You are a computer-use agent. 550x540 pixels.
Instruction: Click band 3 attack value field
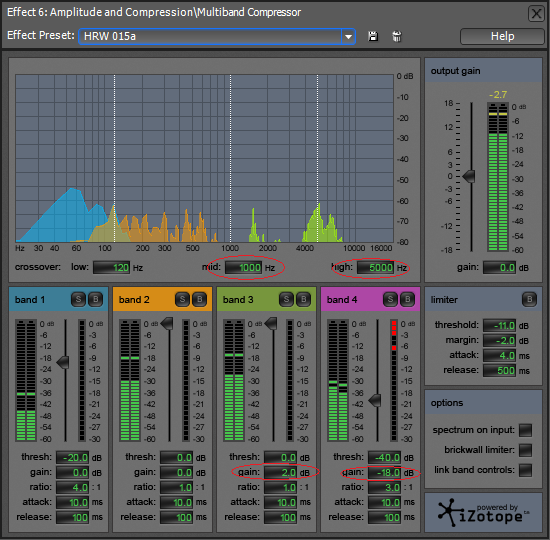(x=281, y=502)
